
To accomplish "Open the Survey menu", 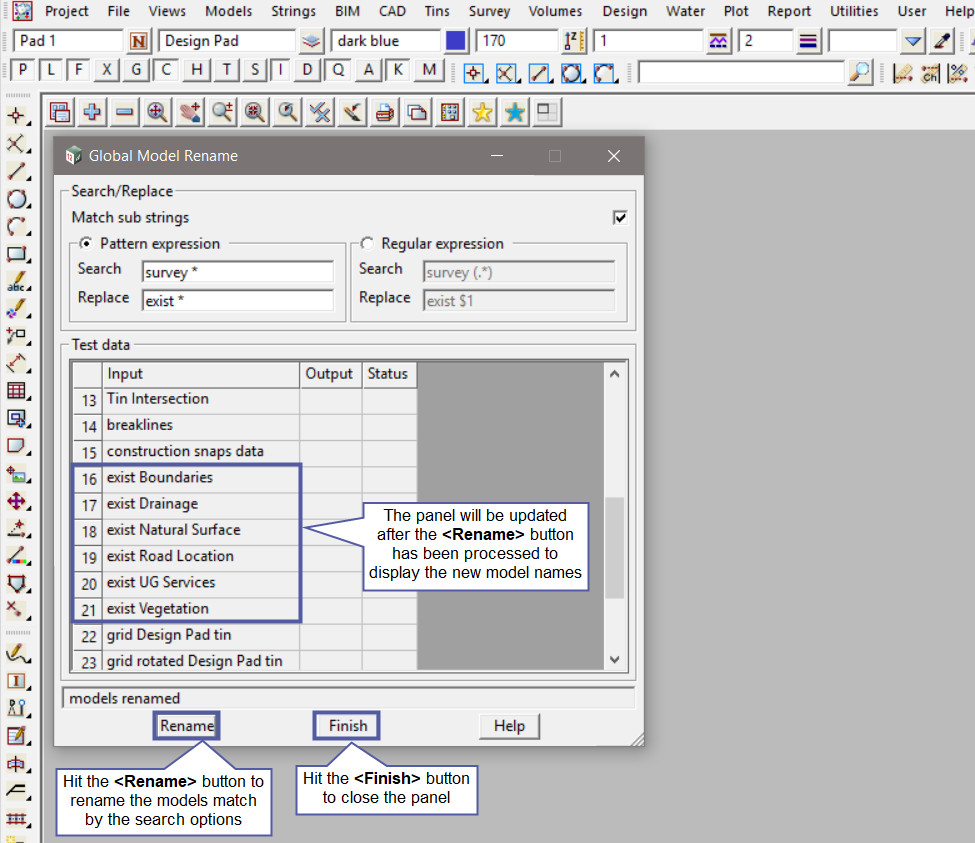I will point(488,11).
